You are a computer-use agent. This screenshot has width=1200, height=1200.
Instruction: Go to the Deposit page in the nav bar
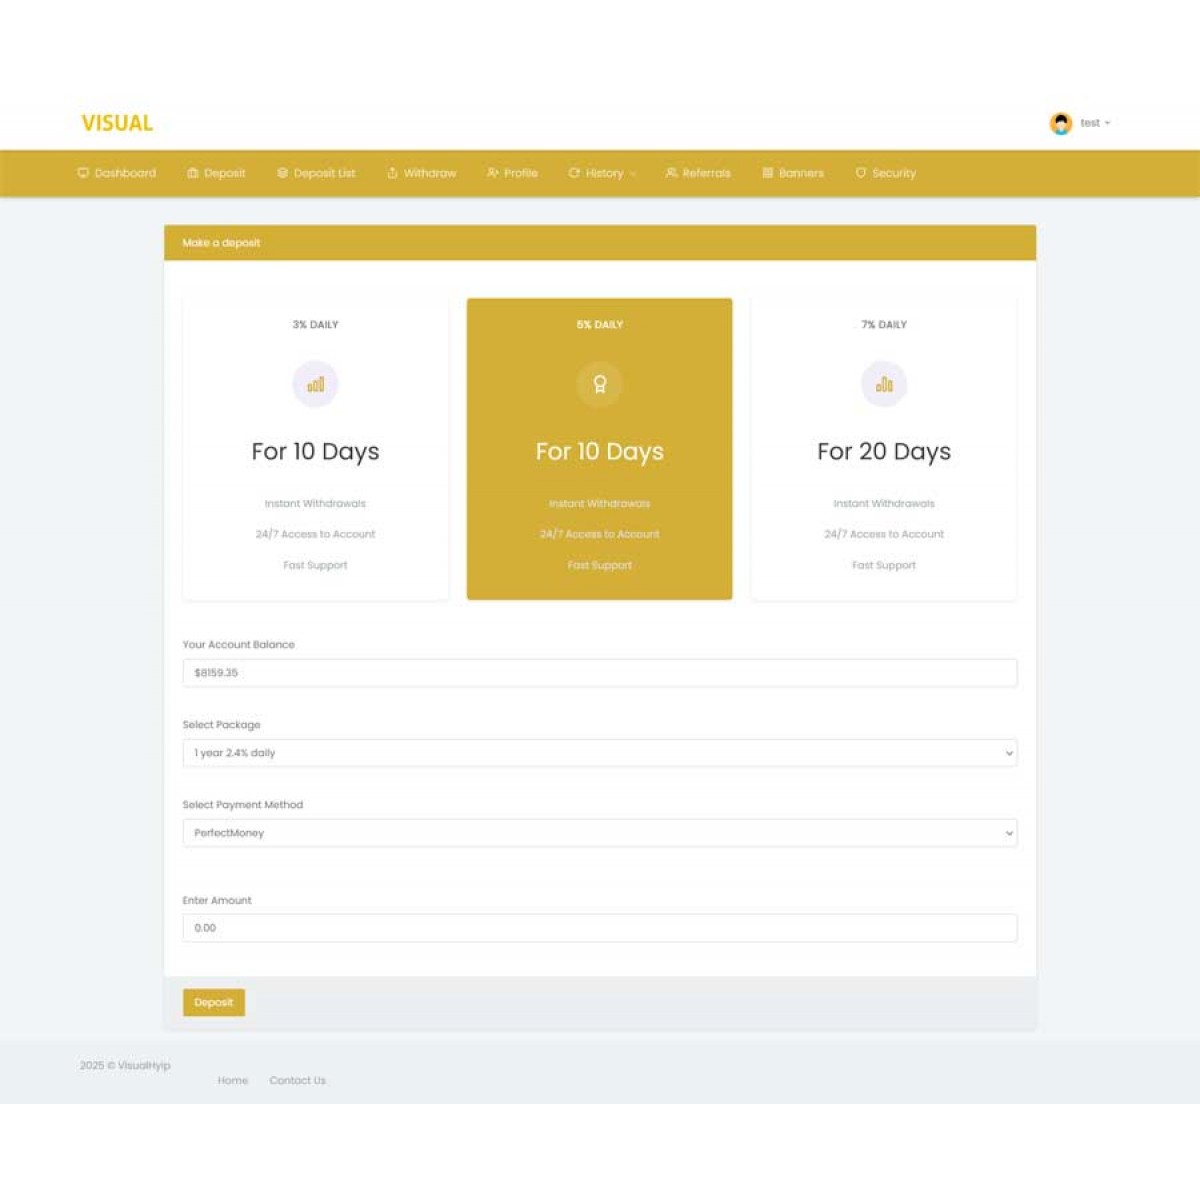[x=216, y=173]
